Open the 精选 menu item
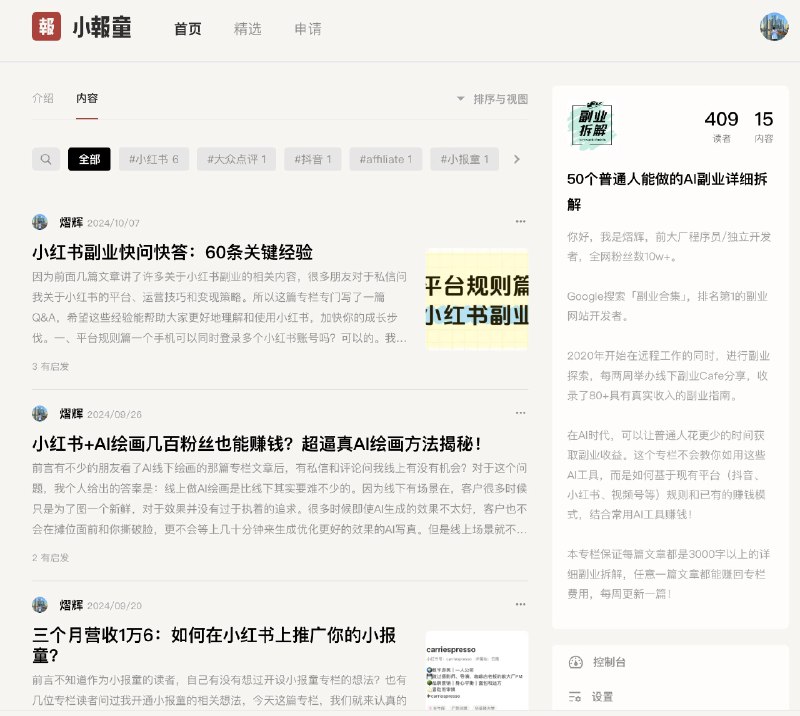Screen dimensions: 800x716 click(246, 29)
